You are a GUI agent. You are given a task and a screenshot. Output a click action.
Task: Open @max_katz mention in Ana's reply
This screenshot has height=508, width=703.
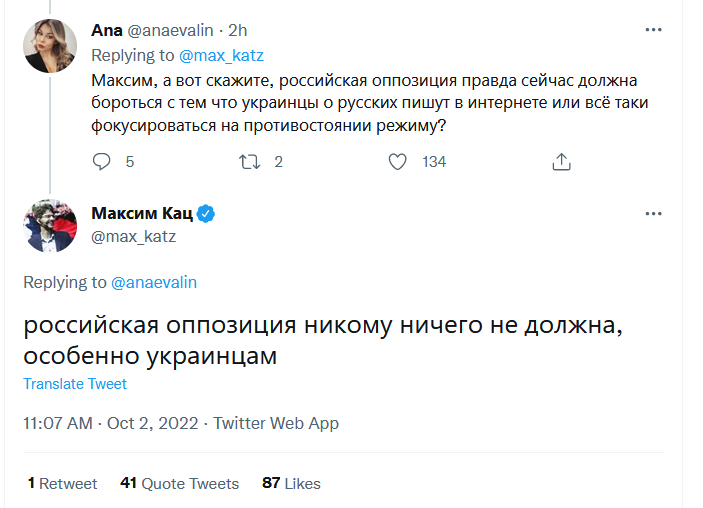pos(224,55)
